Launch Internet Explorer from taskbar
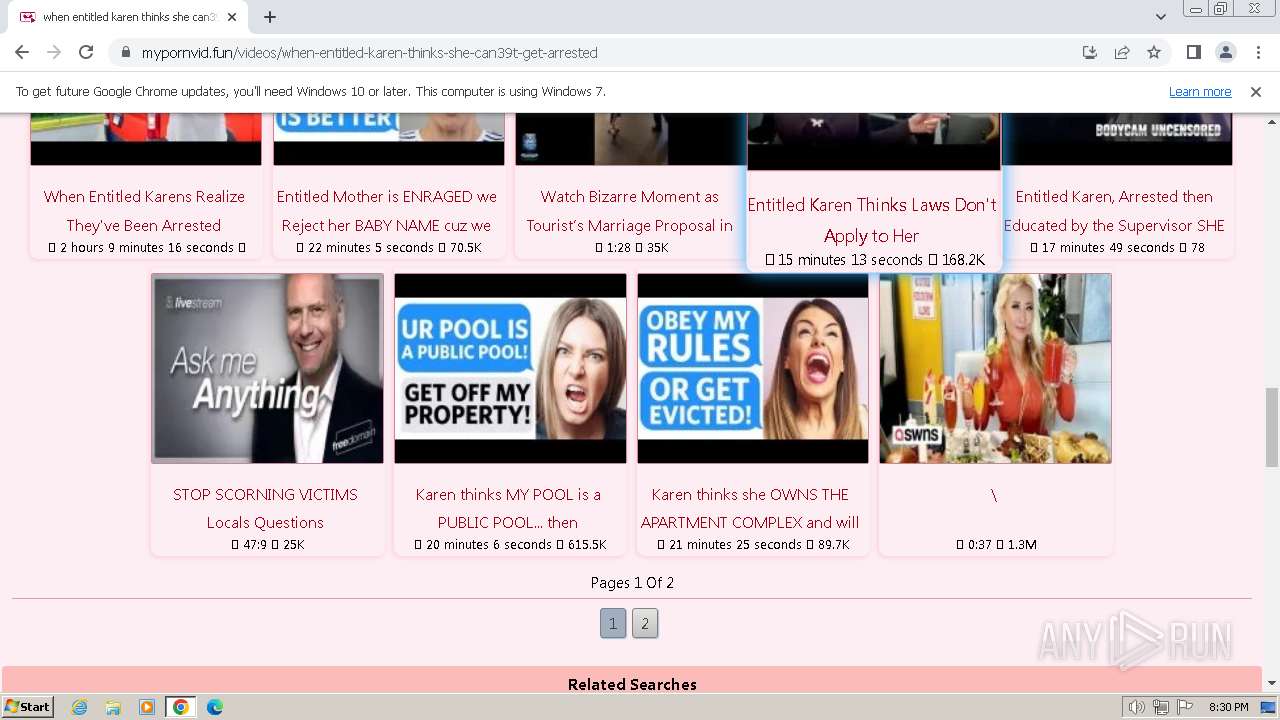The height and width of the screenshot is (720, 1280). point(80,707)
